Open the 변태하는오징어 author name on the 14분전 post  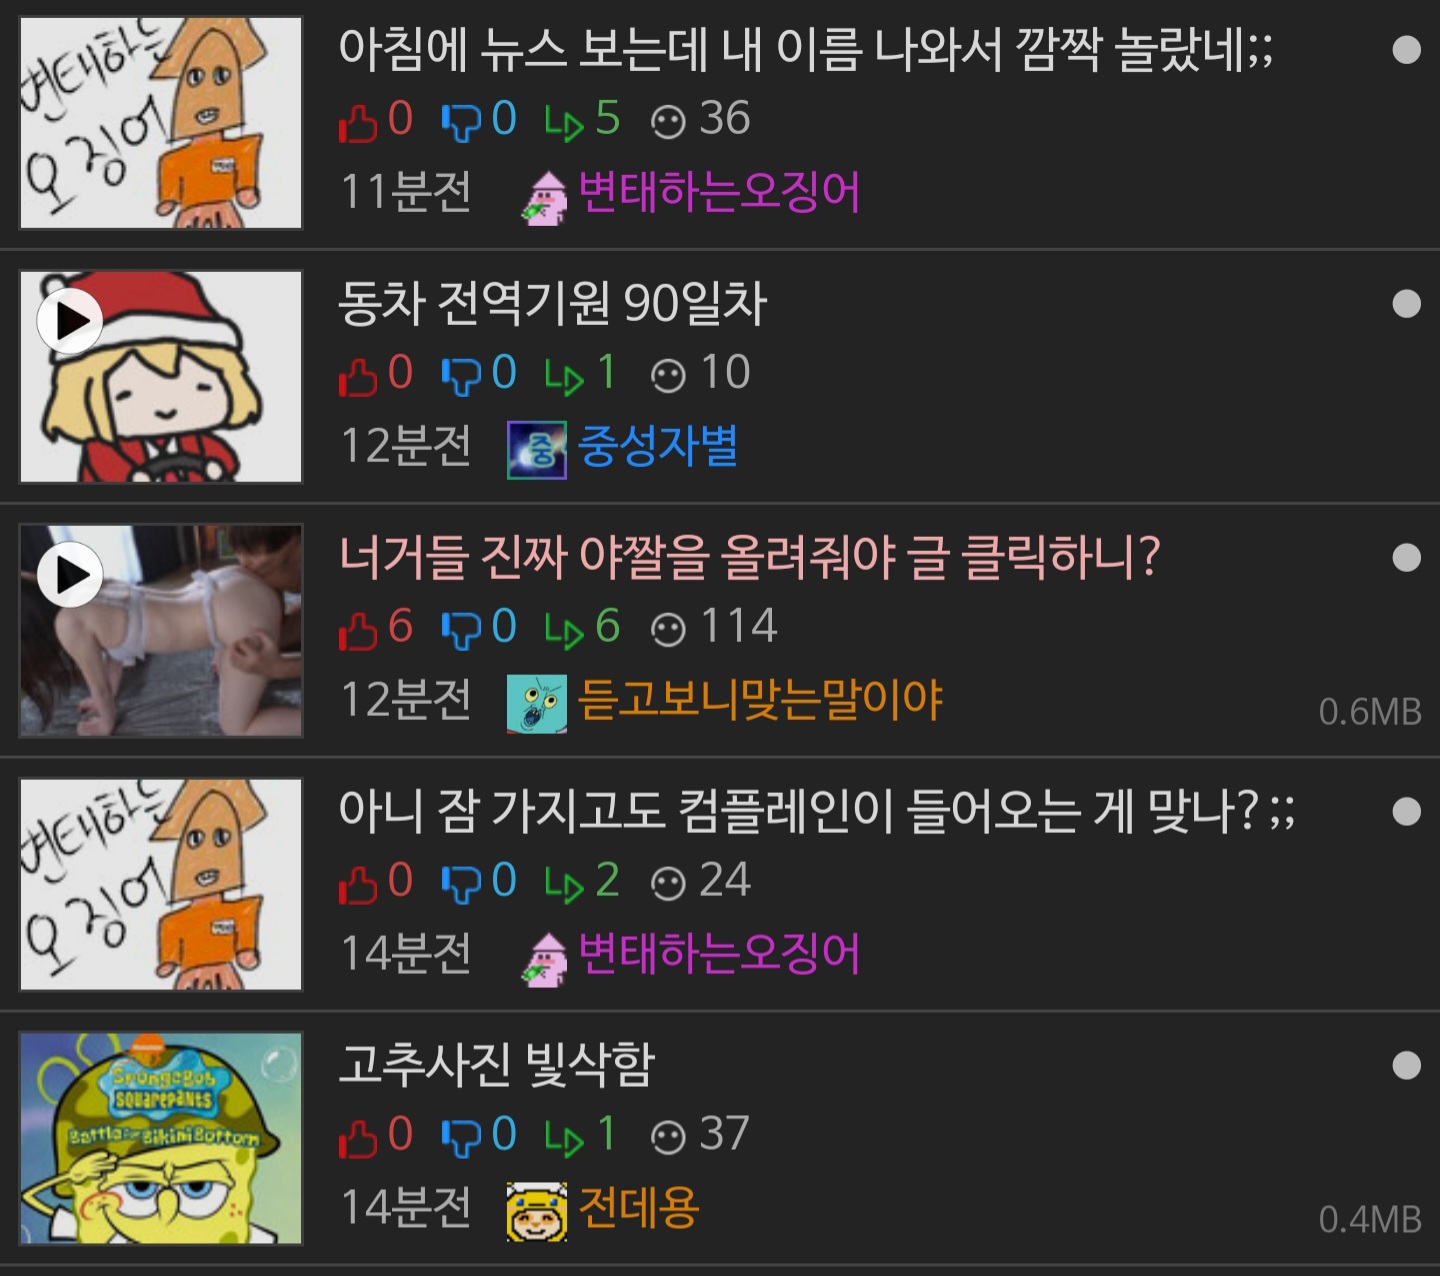719,954
